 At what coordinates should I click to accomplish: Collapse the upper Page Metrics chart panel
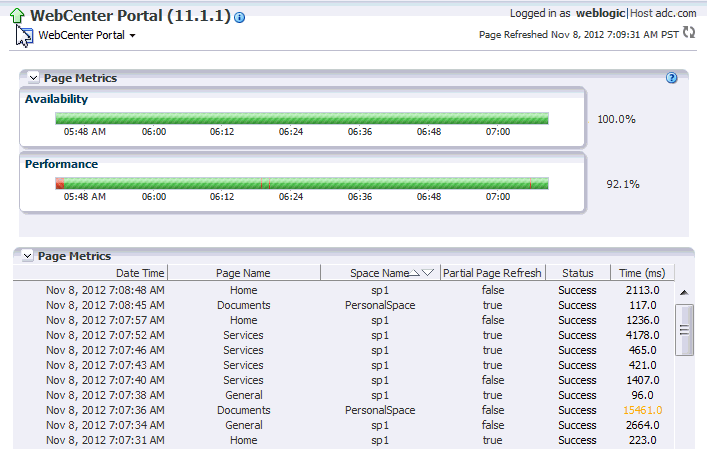point(33,78)
